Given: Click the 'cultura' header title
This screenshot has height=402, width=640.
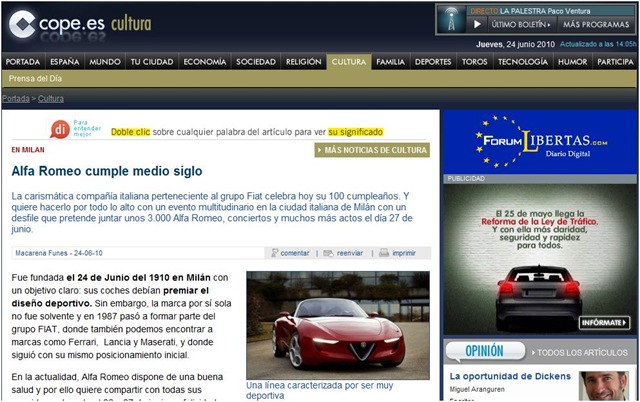Looking at the screenshot, I should pos(131,24).
